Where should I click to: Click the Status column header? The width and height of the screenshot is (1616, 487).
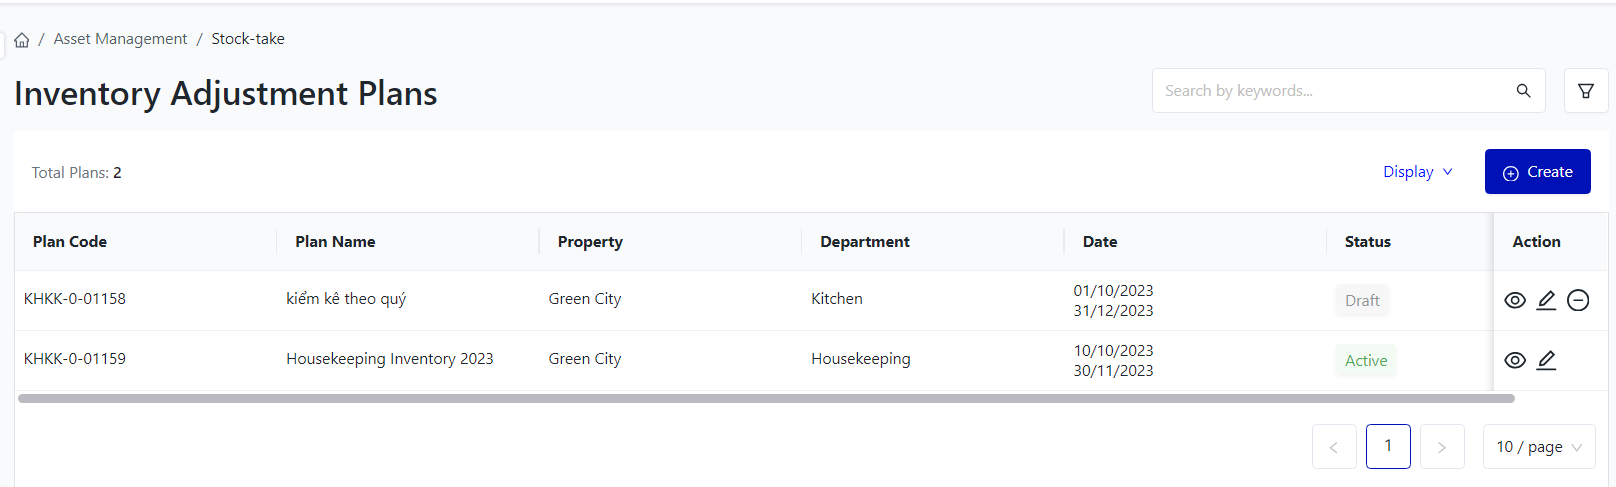pos(1367,242)
